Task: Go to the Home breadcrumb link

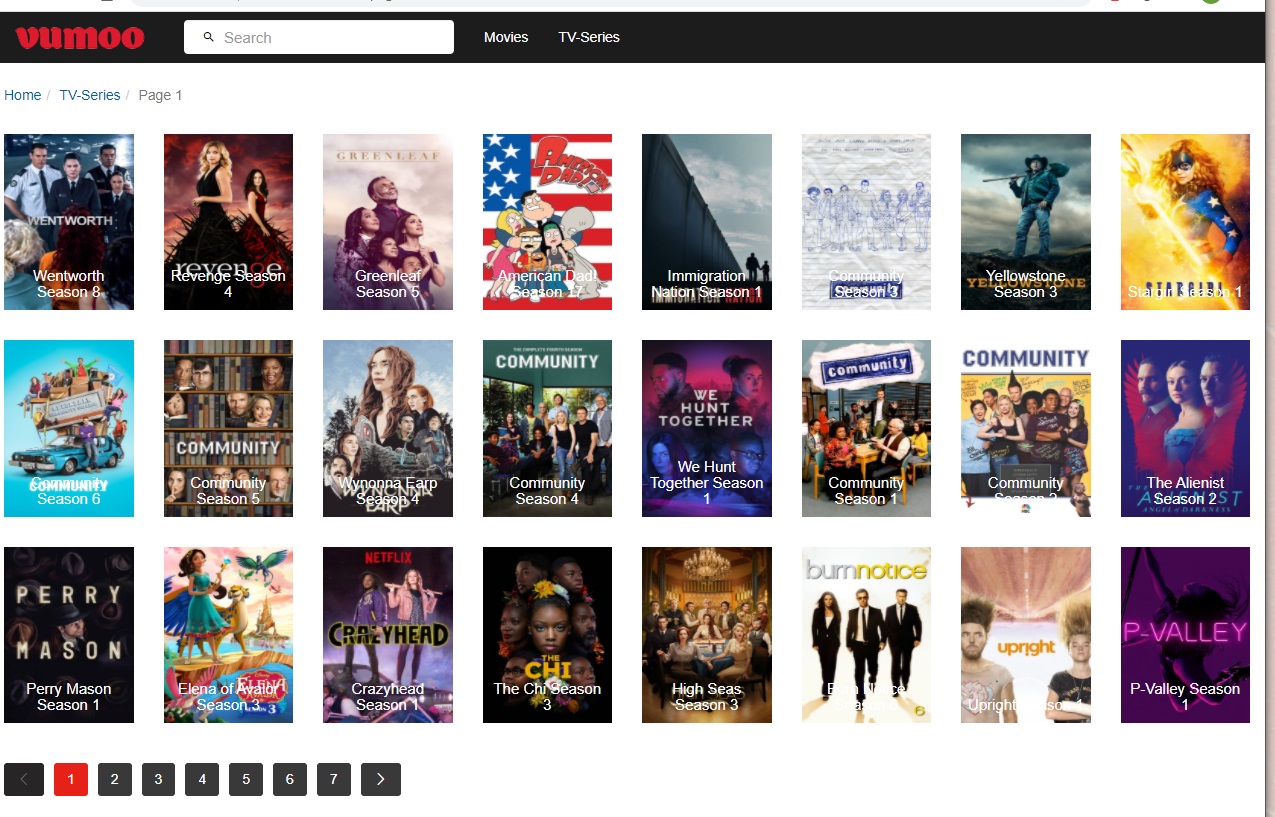Action: pos(23,95)
